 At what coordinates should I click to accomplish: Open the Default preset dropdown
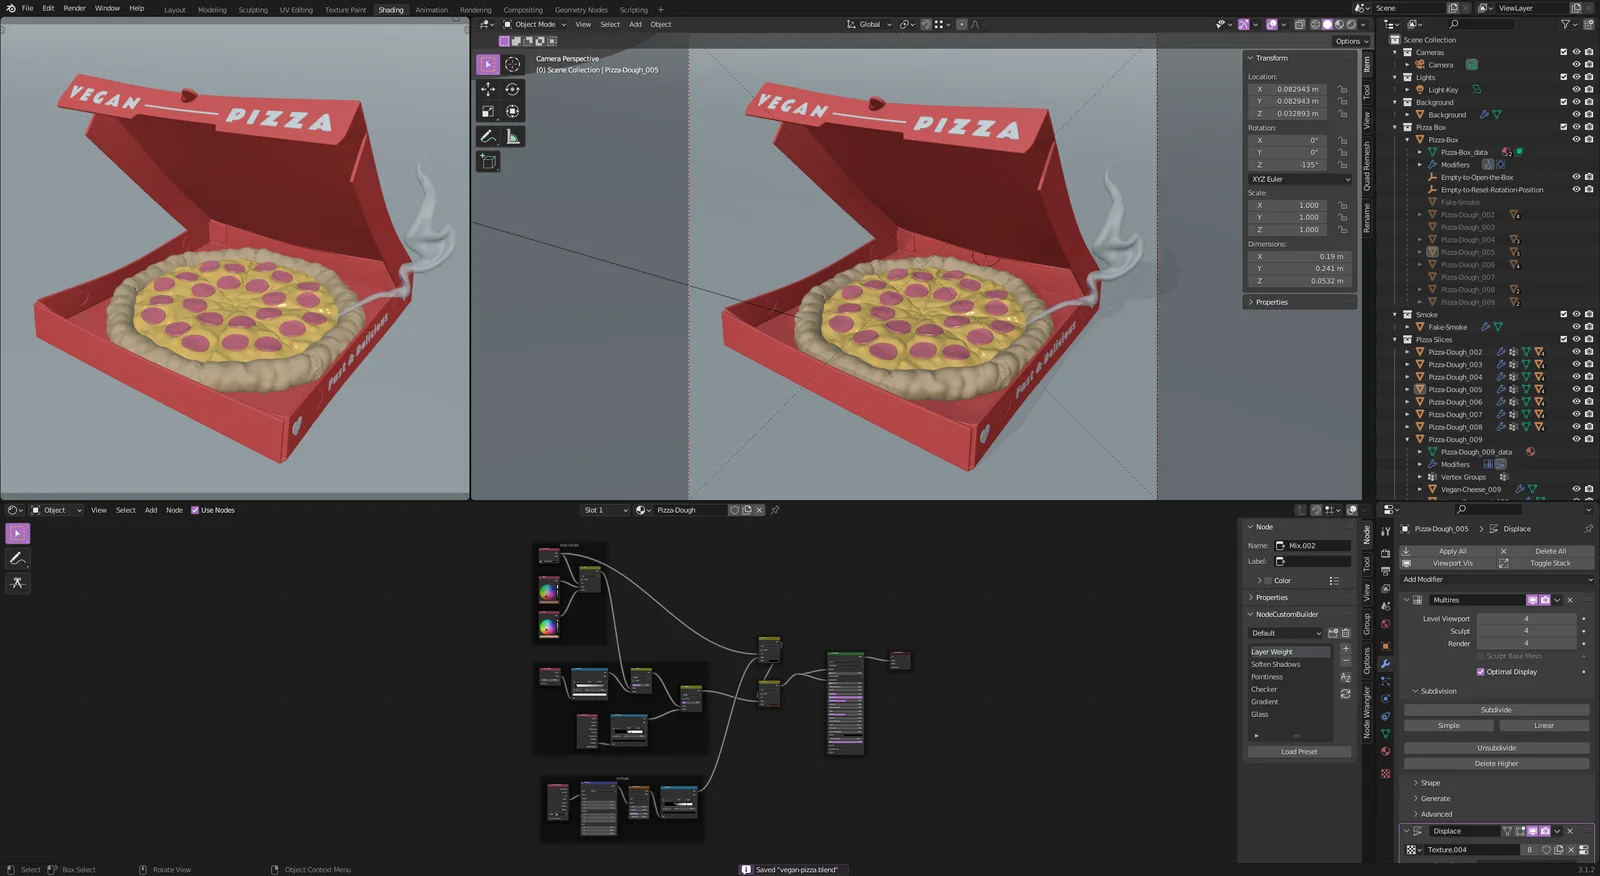tap(1285, 633)
